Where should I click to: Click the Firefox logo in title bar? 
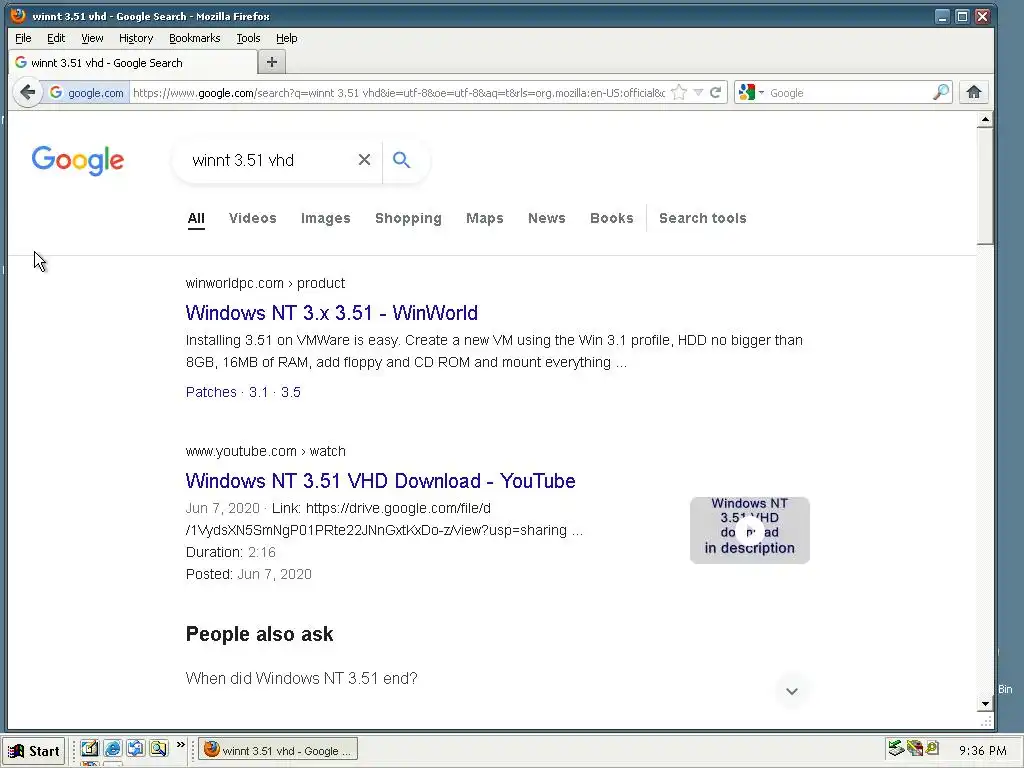coord(18,16)
